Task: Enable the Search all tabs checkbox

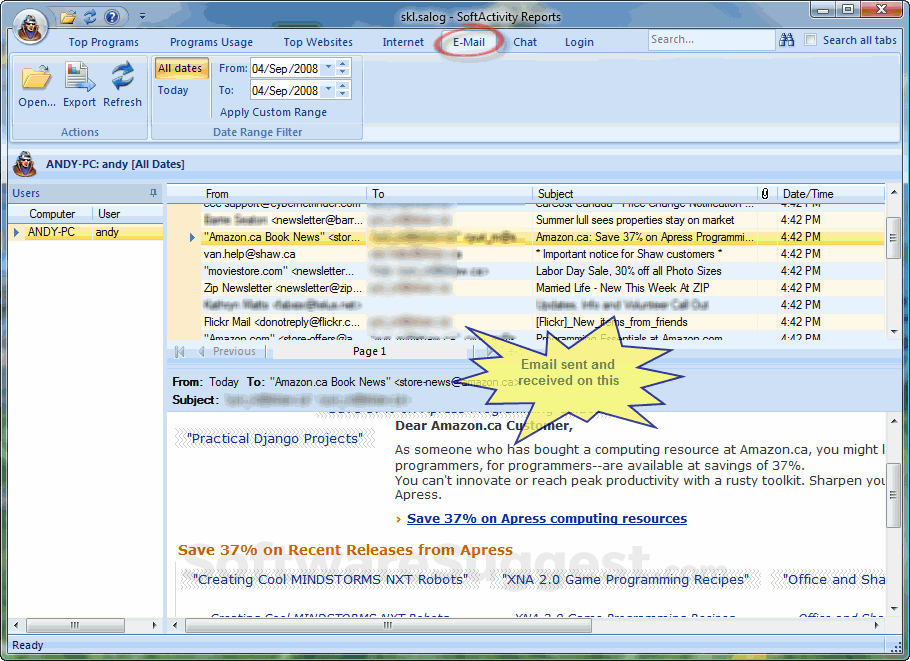Action: [x=811, y=40]
